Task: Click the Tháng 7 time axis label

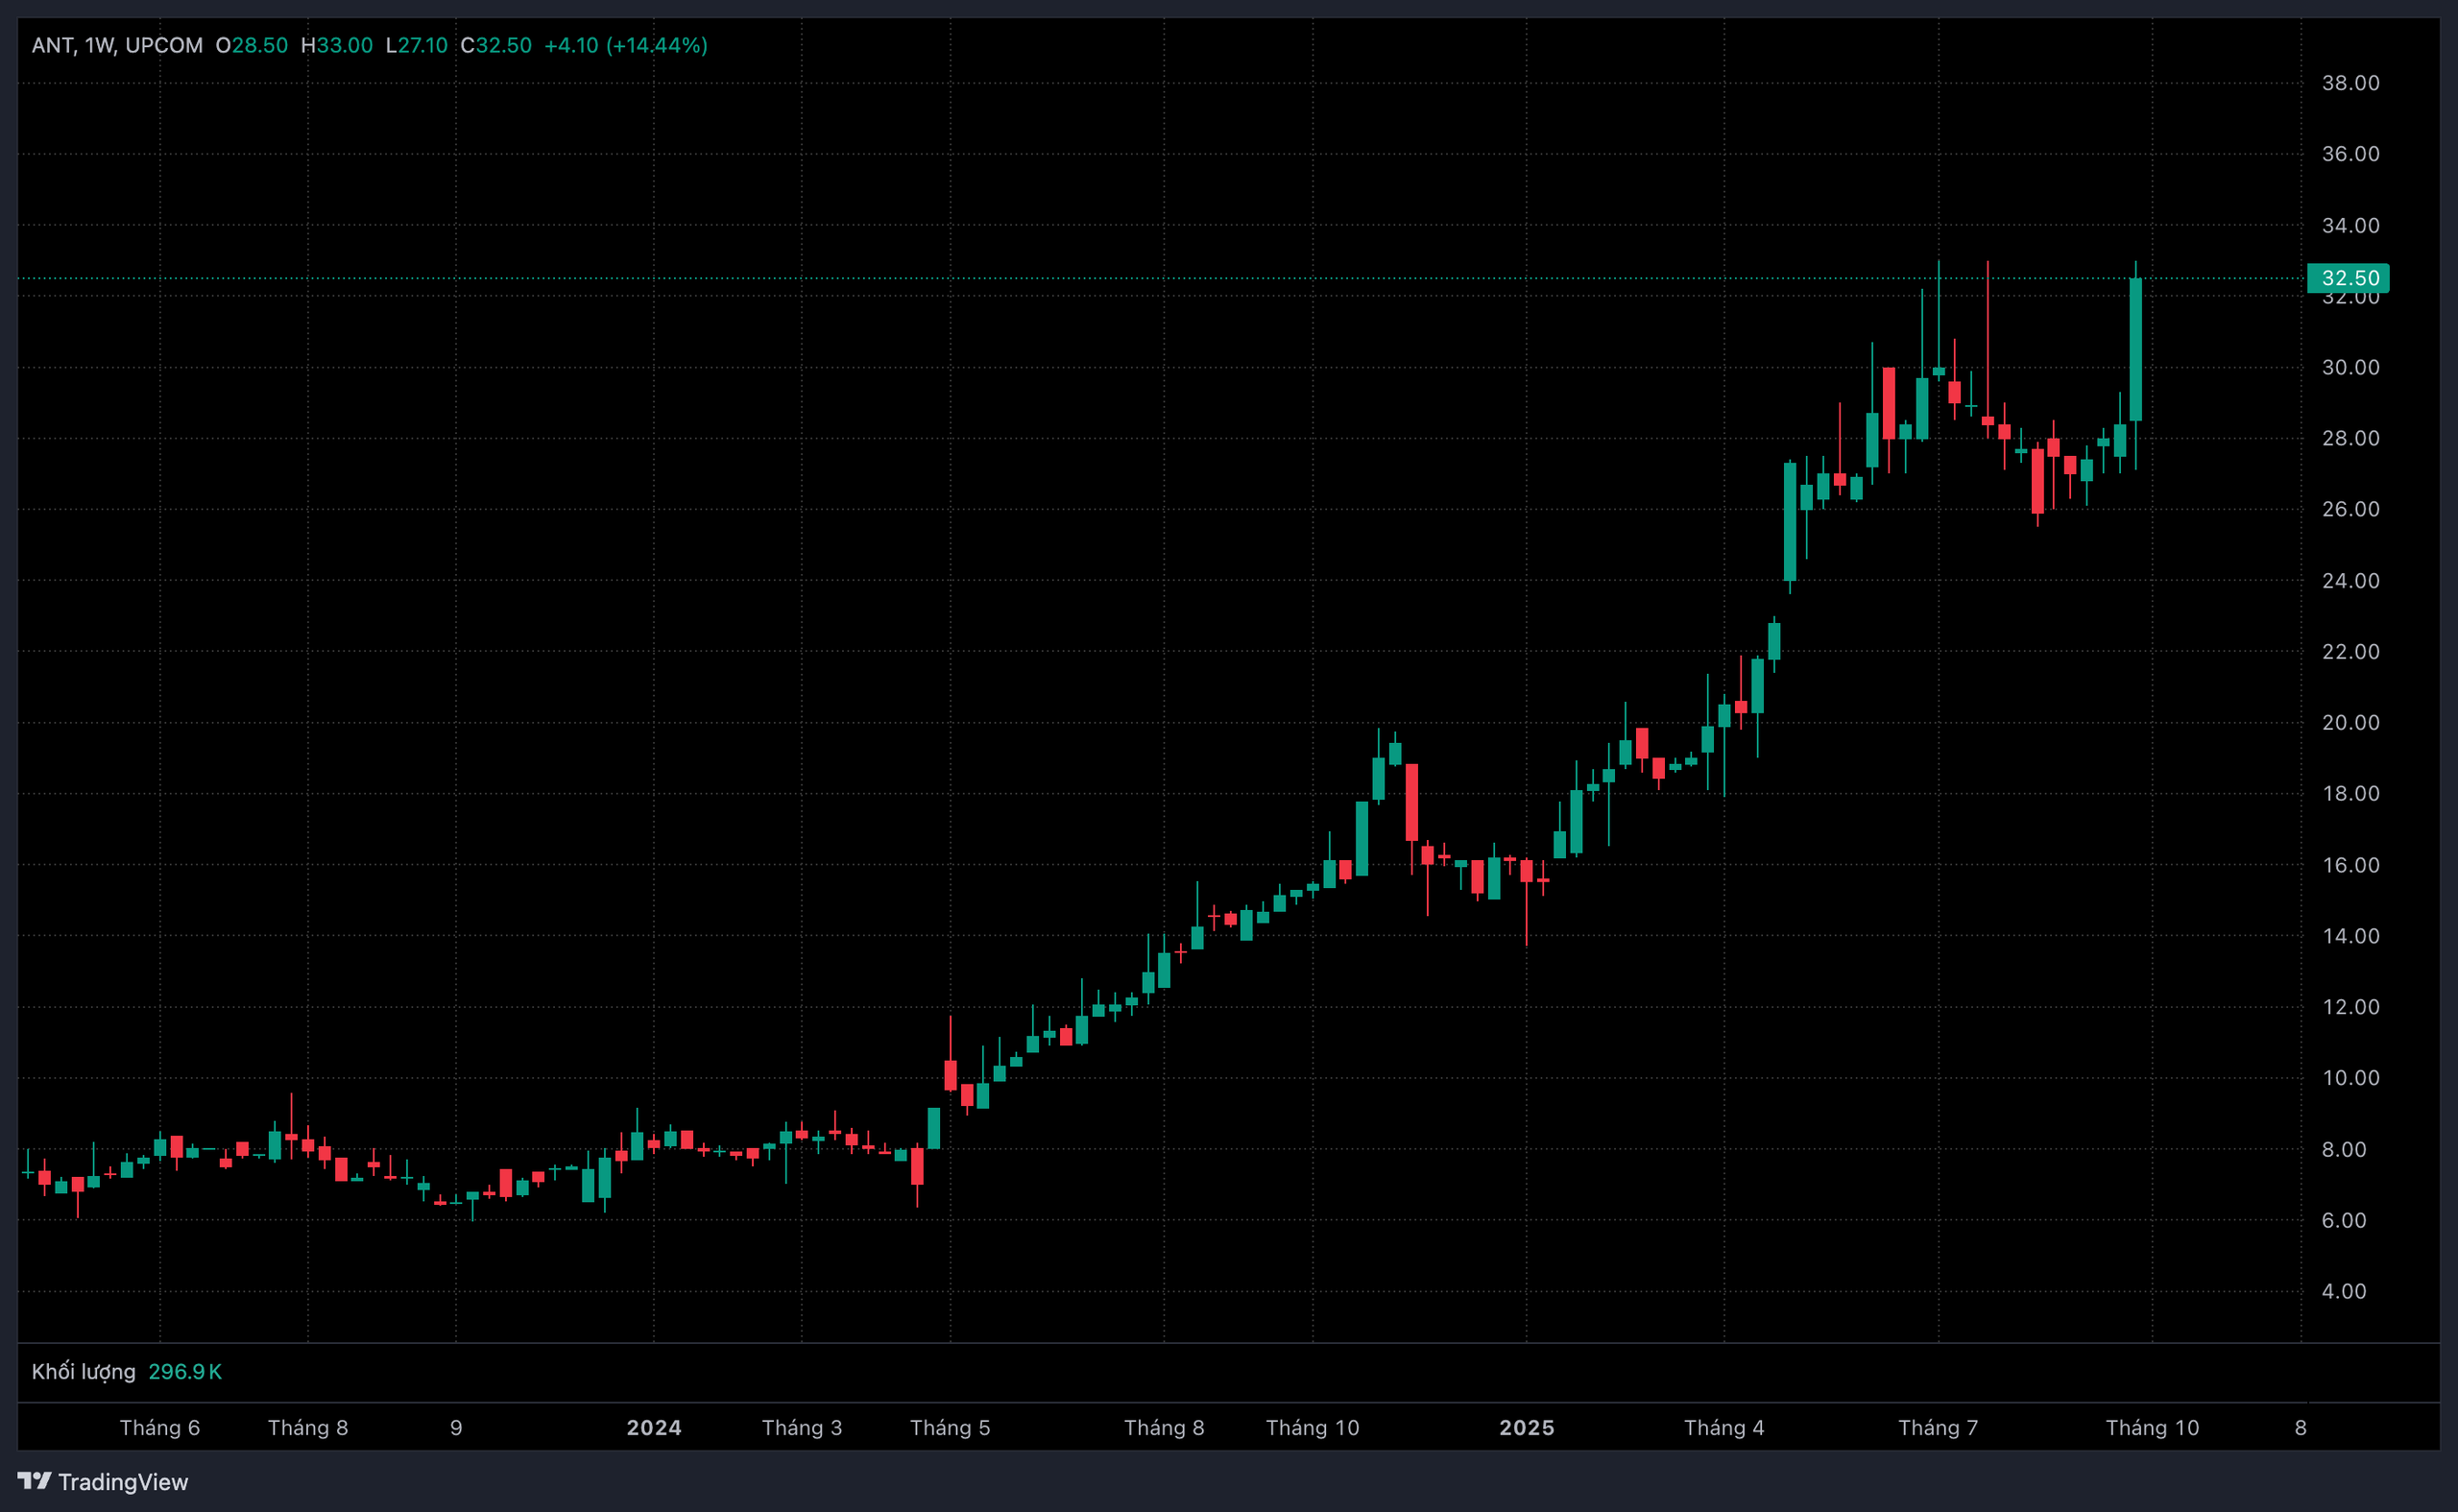Action: click(x=1938, y=1428)
